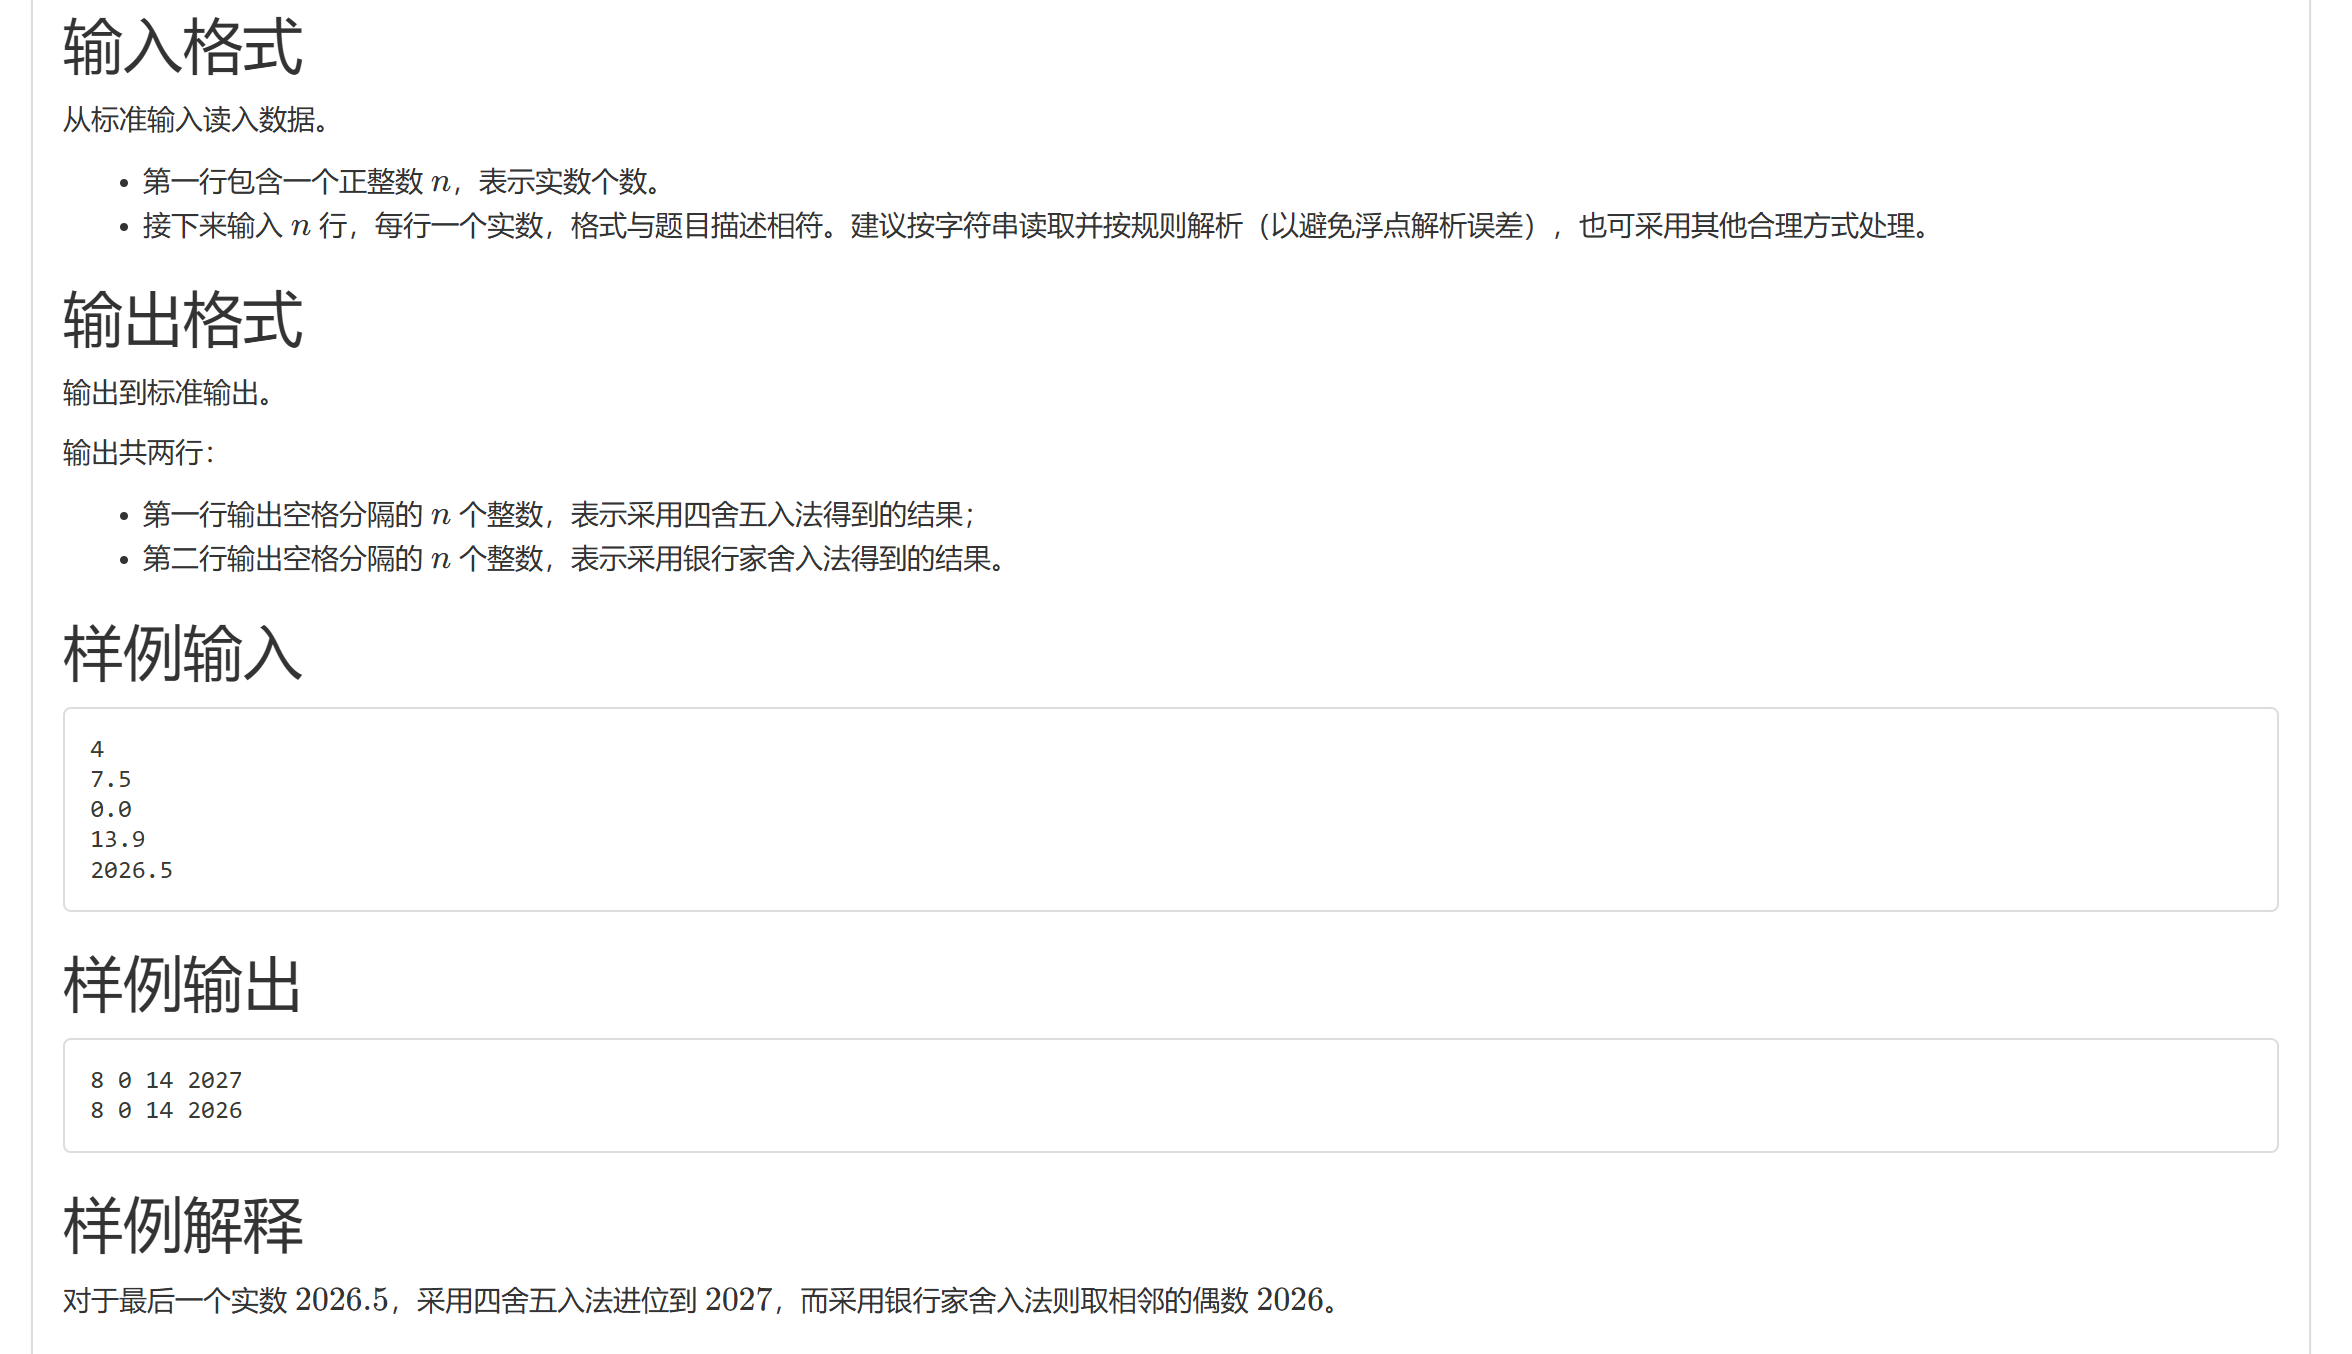This screenshot has width=2352, height=1354.
Task: Click the output line 8 0 14 2026
Action: point(166,1110)
